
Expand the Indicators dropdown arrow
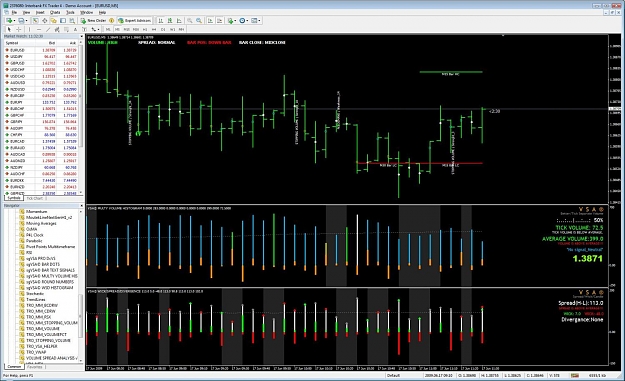pos(235,20)
